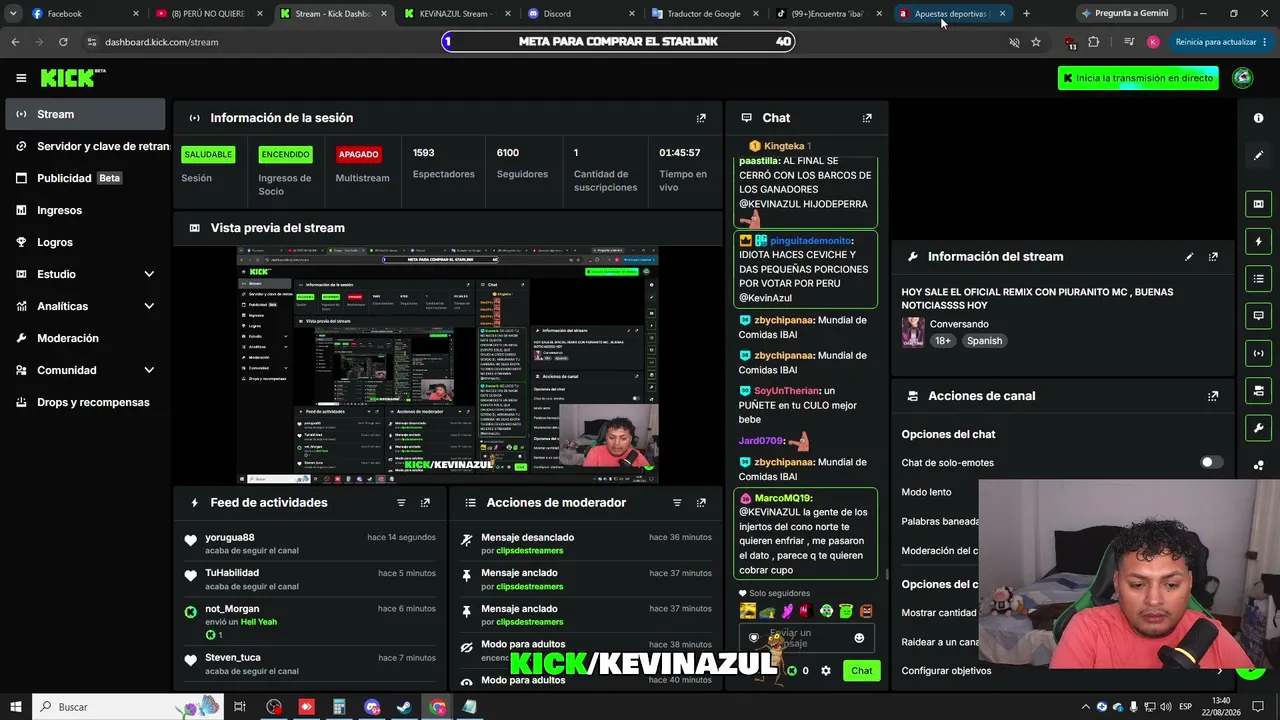Viewport: 1280px width, 720px height.
Task: Expand the Analíticas sidebar section
Action: click(149, 306)
